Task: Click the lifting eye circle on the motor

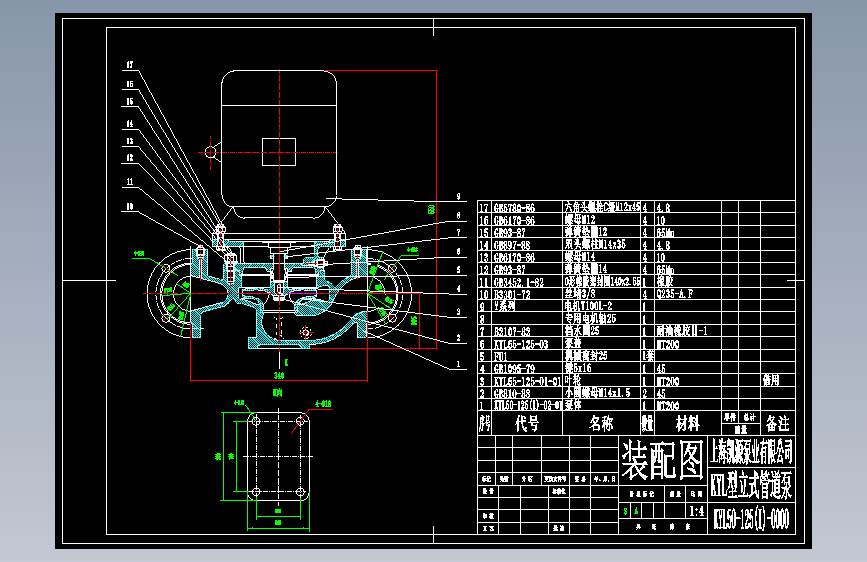Action: point(210,152)
